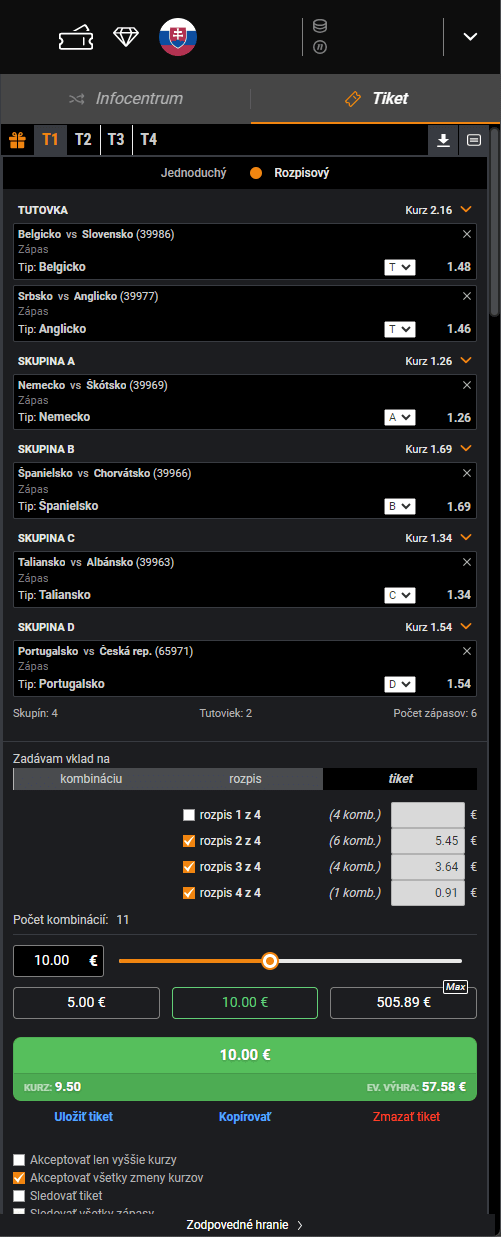501x1237 pixels.
Task: Open the ticket icon in the header
Action: (76, 37)
